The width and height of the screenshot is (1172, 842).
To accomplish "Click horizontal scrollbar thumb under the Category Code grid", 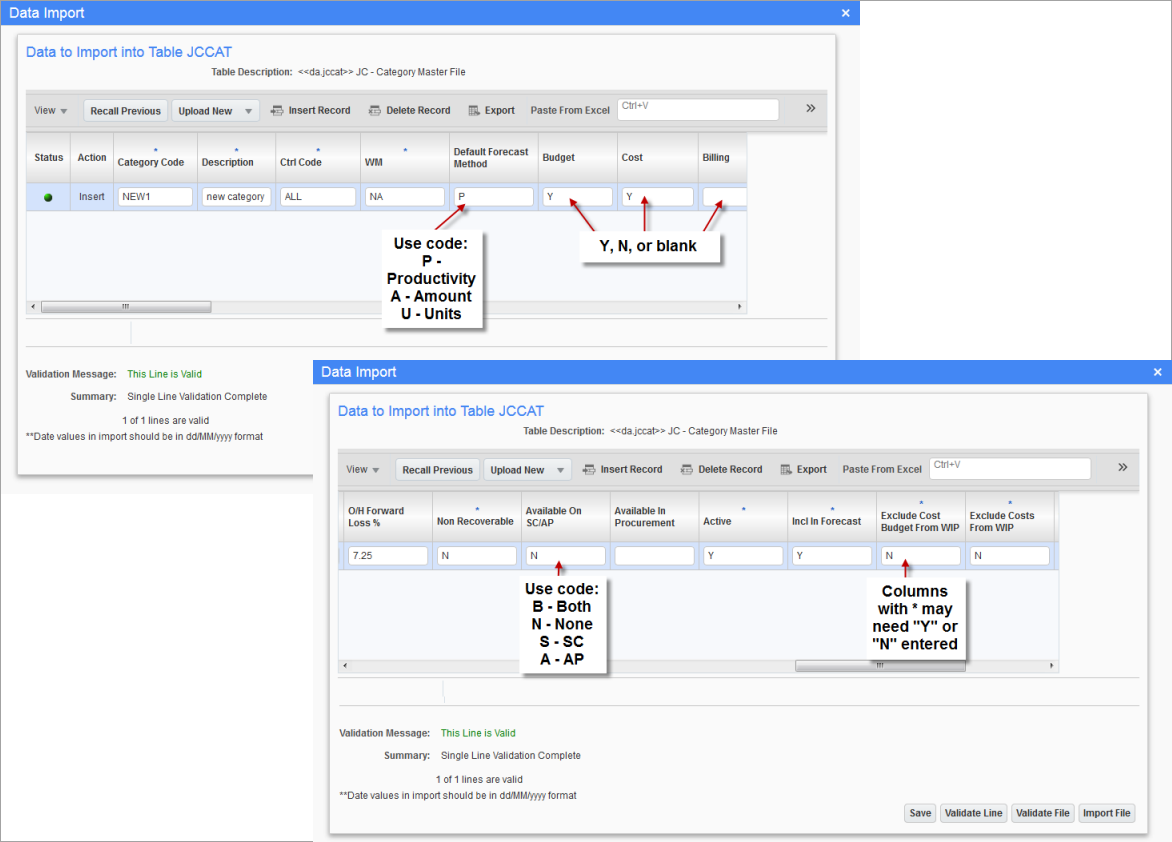I will tap(125, 306).
